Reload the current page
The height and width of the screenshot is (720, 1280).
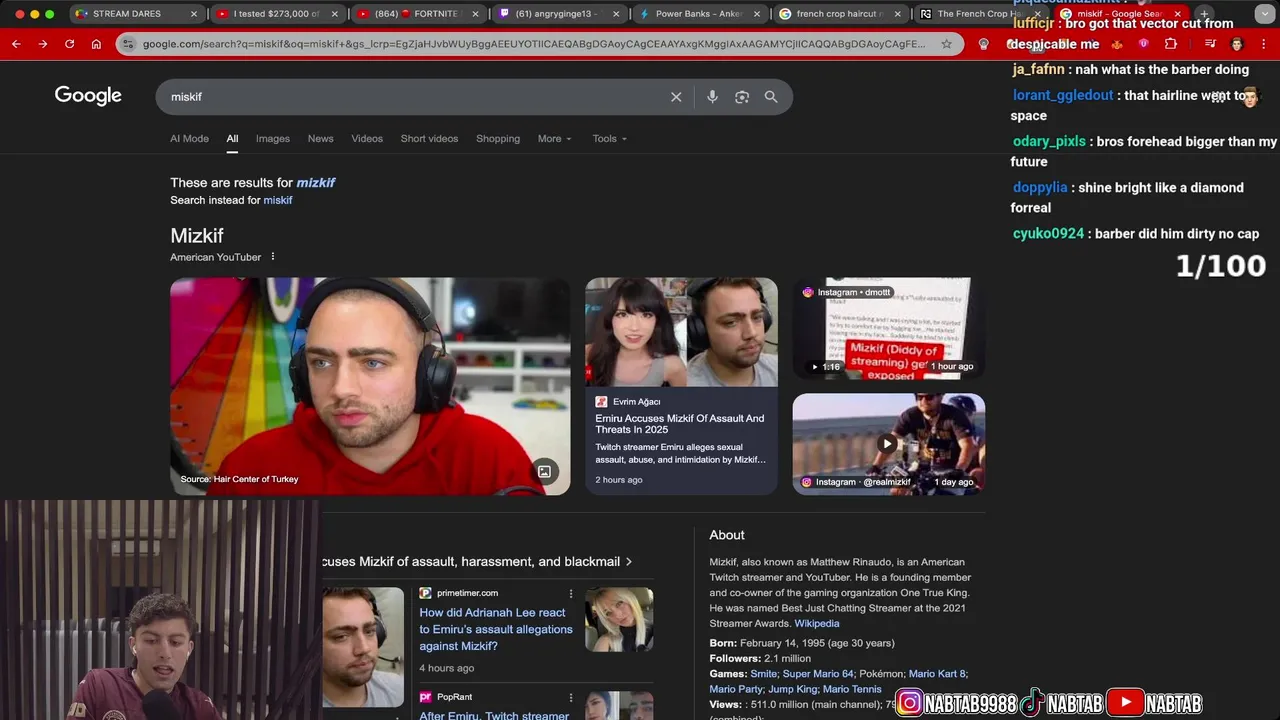click(69, 44)
